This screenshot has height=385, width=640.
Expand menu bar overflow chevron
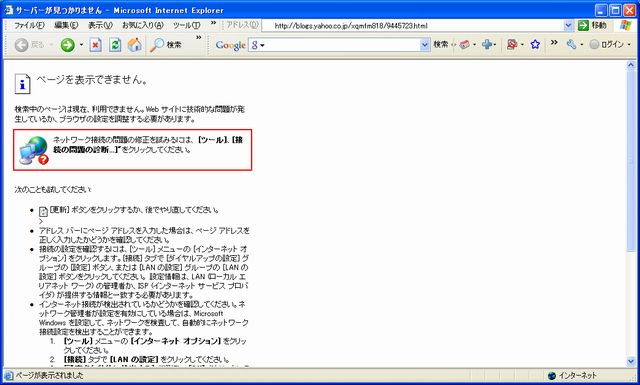(x=213, y=23)
